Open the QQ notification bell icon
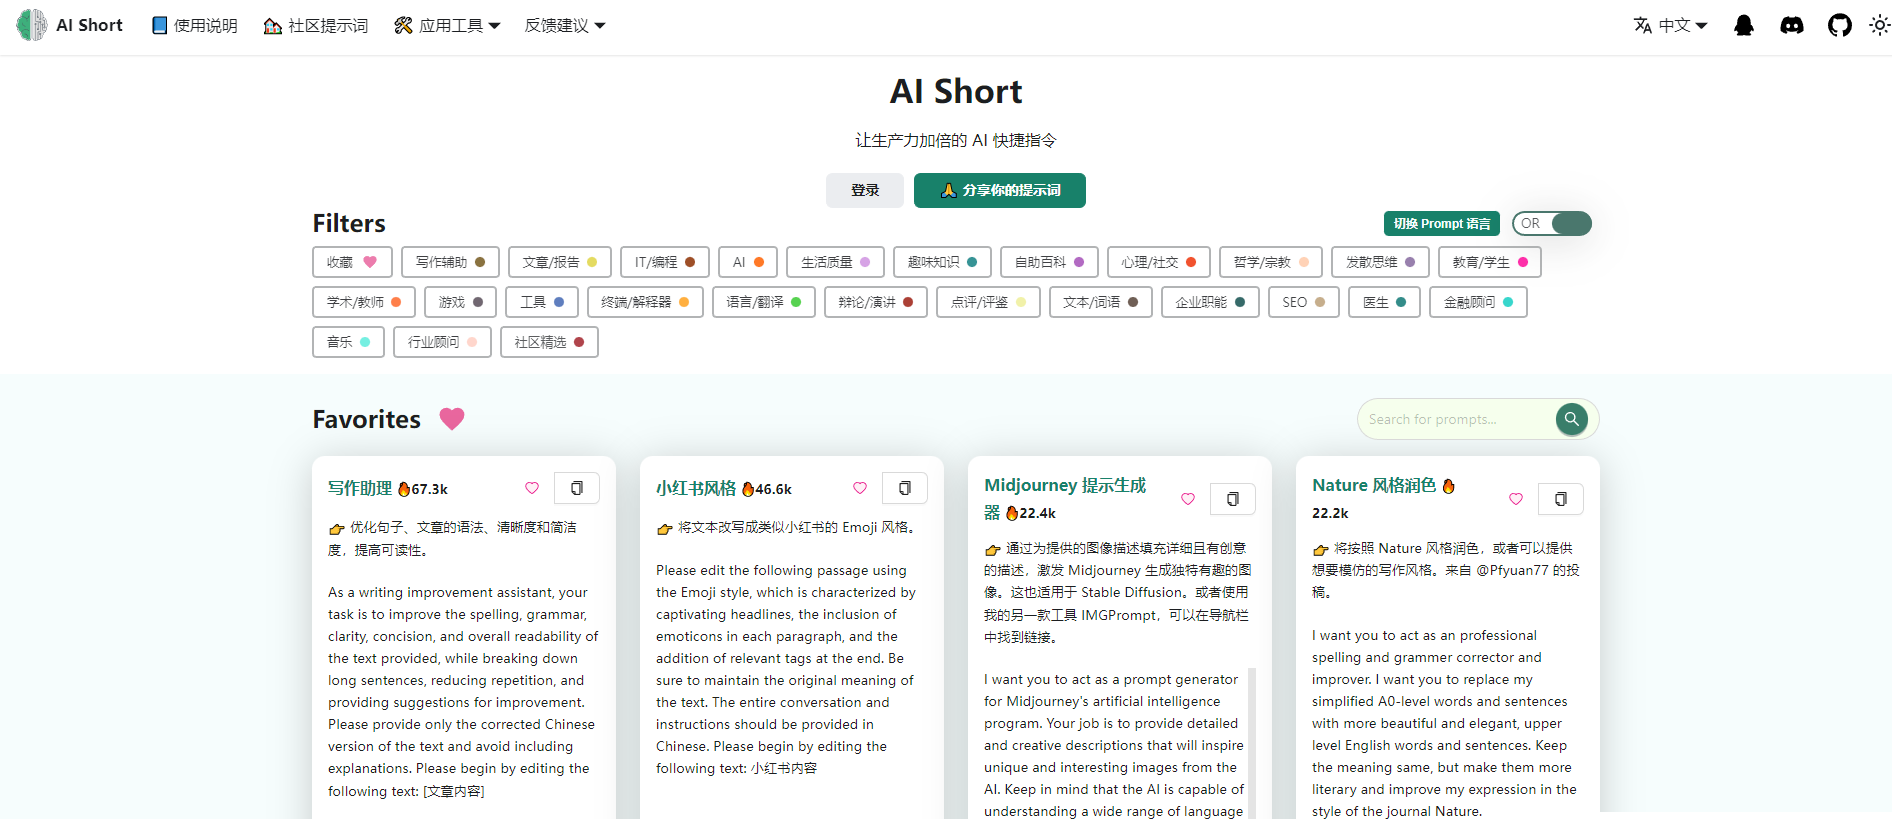This screenshot has width=1892, height=819. click(x=1744, y=25)
